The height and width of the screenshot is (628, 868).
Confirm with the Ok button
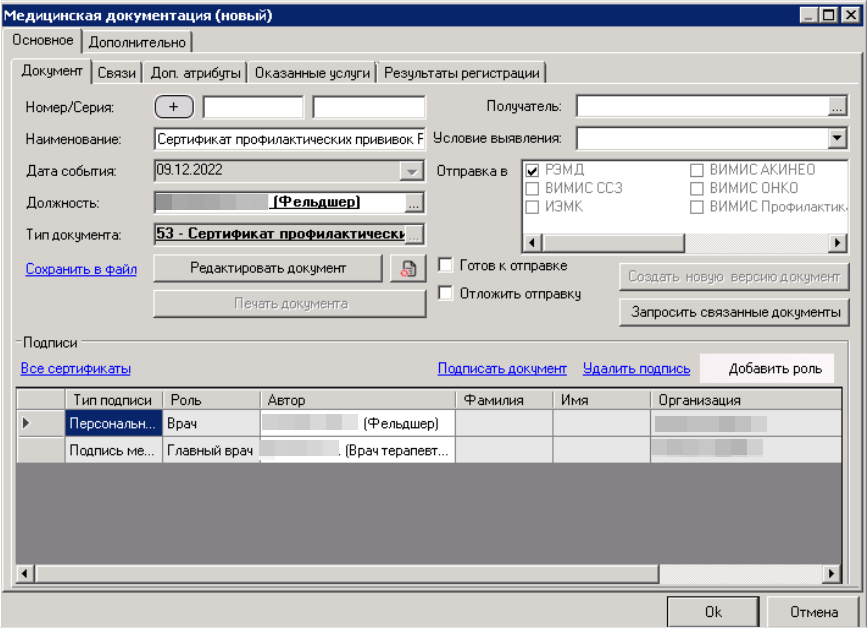713,612
